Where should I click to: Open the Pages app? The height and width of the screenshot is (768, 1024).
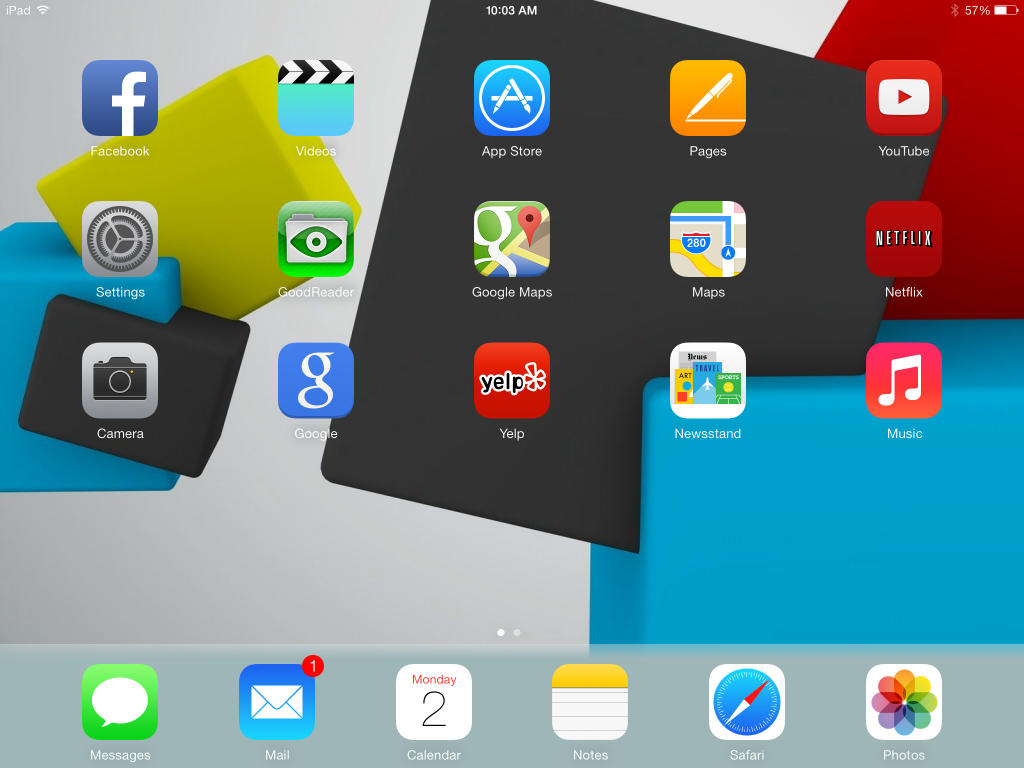(708, 98)
